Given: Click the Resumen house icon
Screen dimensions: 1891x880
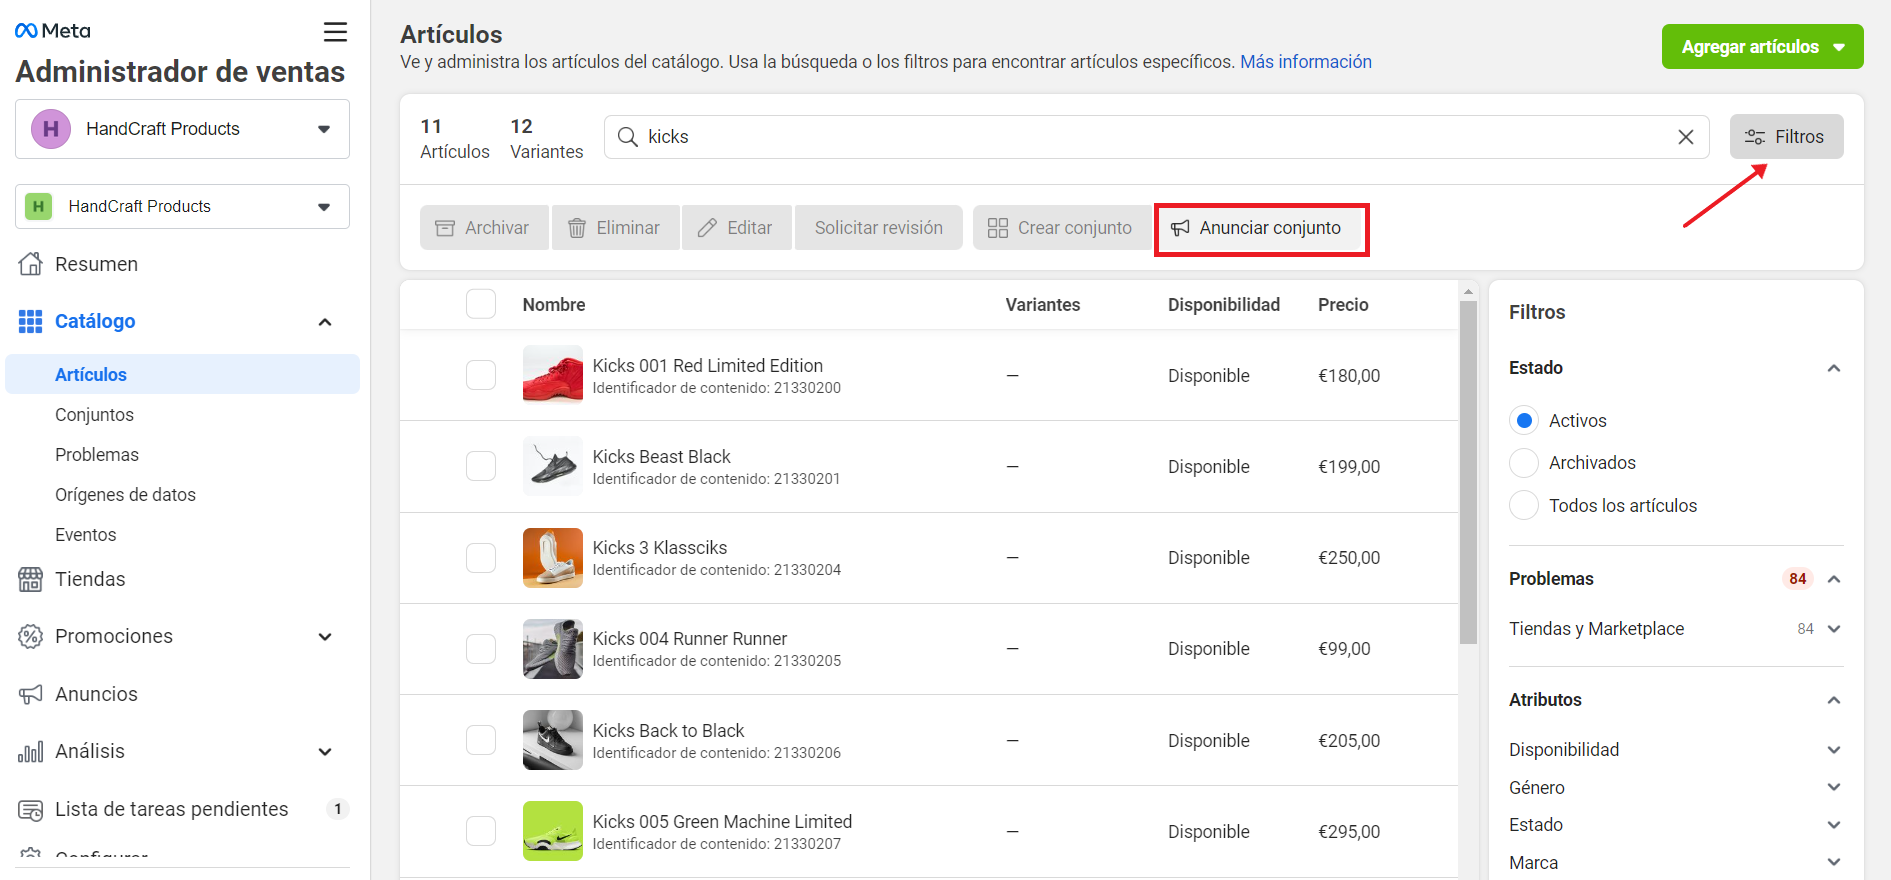Looking at the screenshot, I should pos(31,264).
